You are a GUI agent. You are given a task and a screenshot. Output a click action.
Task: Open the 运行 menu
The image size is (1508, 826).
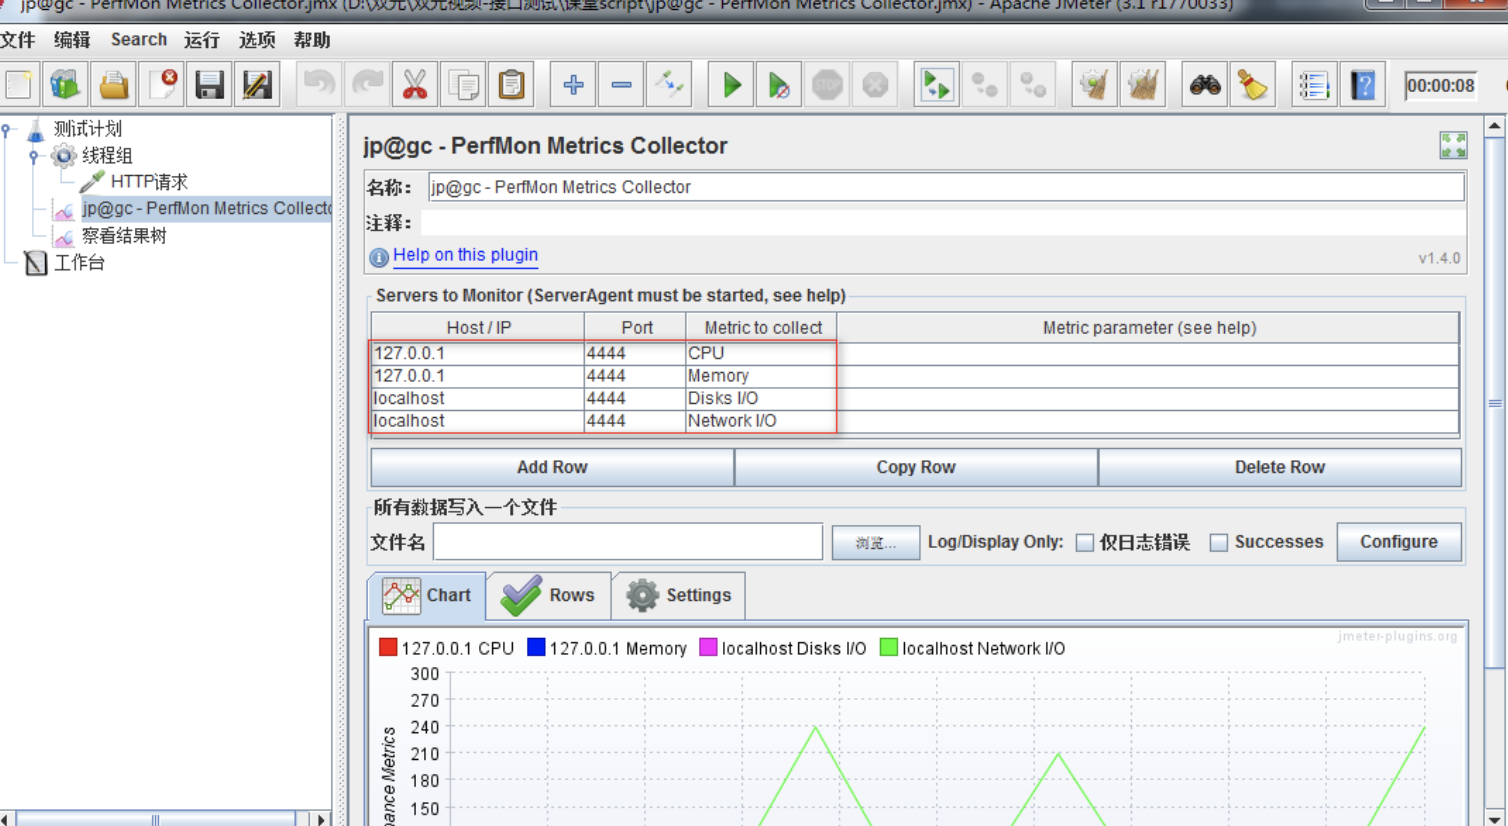coord(202,40)
